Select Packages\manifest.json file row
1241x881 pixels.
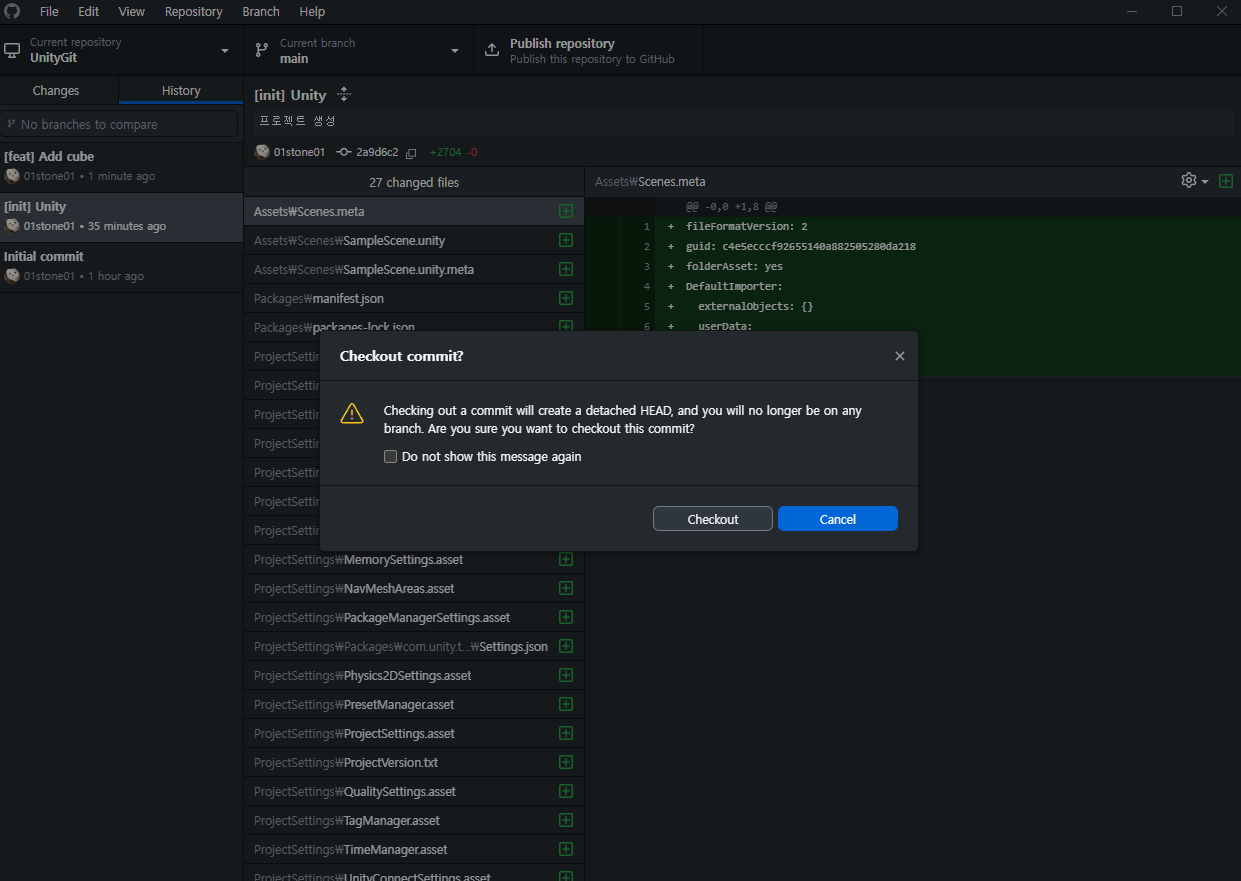click(x=414, y=298)
